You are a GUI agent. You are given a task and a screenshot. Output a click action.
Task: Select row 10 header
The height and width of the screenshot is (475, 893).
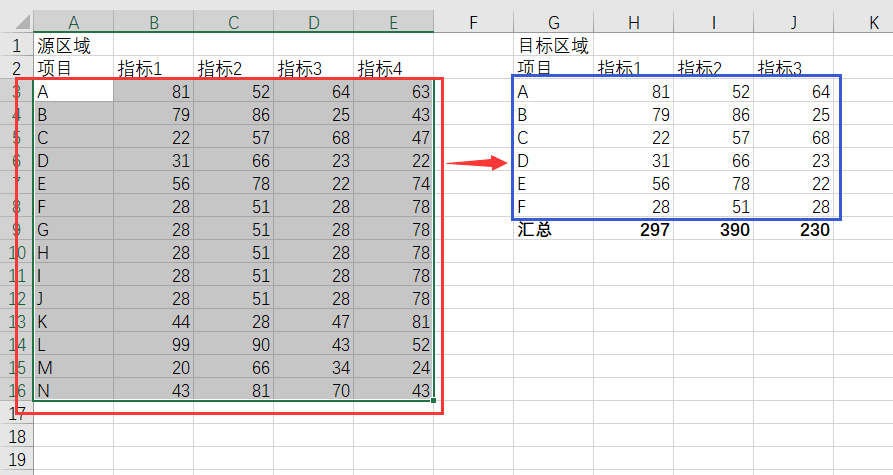point(17,252)
